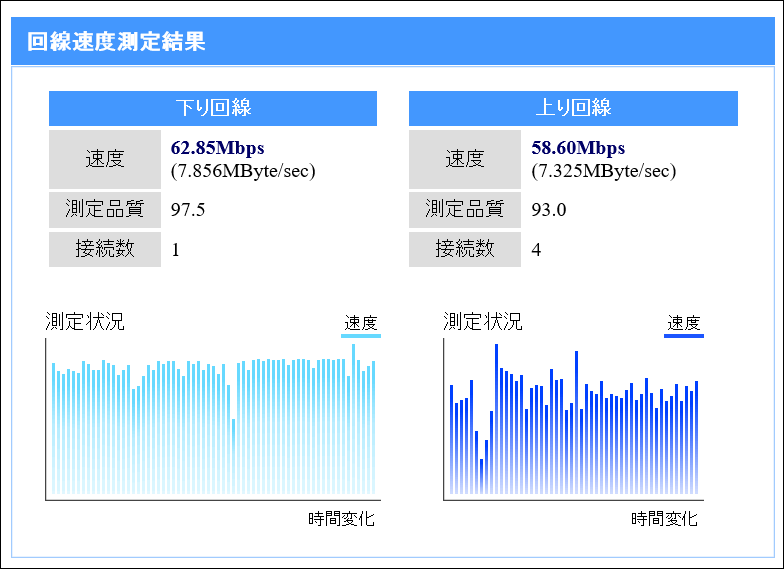This screenshot has height=569, width=784.
Task: Click the download speed value 62.85Mbps
Action: coord(217,149)
